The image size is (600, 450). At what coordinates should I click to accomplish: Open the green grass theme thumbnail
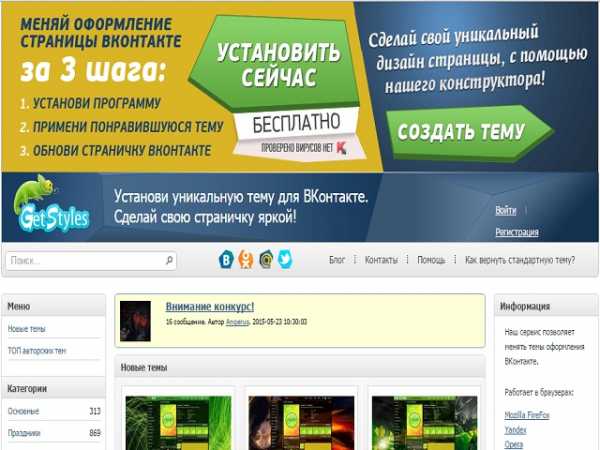[x=178, y=423]
